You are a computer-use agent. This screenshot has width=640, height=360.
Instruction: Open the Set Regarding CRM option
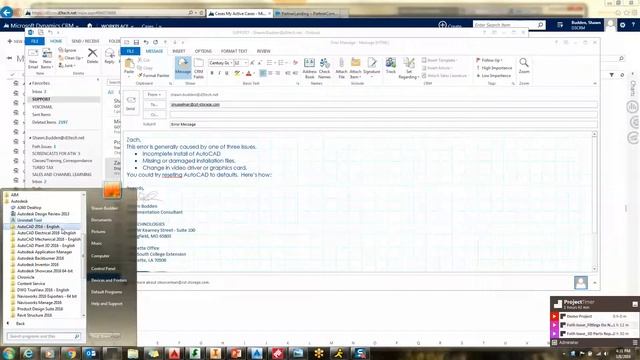(x=409, y=68)
